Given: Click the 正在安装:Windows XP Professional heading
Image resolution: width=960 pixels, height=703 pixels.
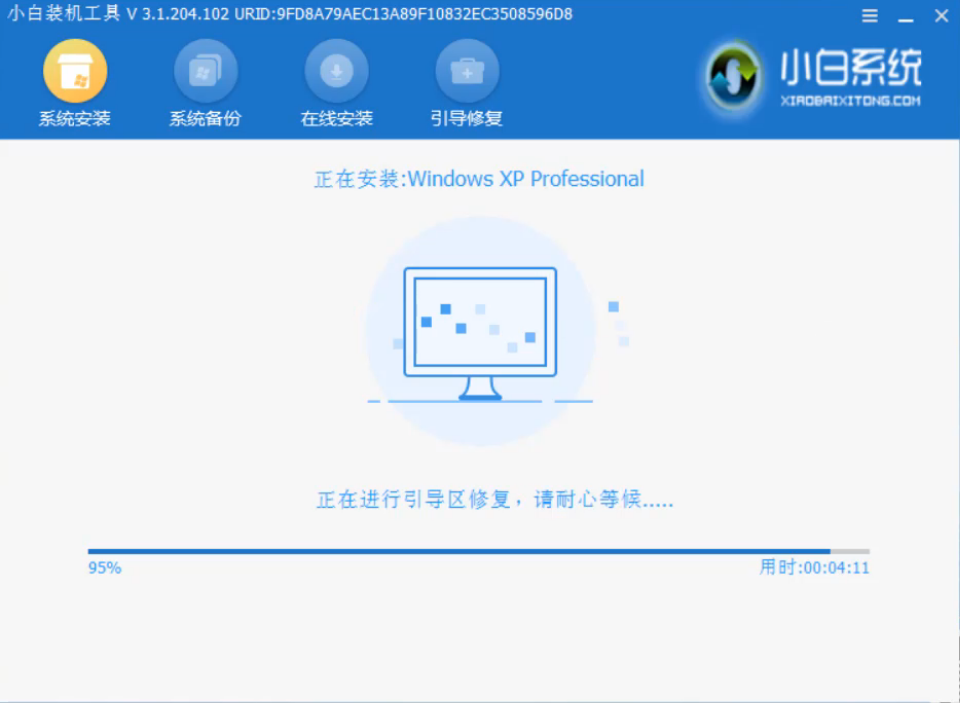Looking at the screenshot, I should [480, 179].
